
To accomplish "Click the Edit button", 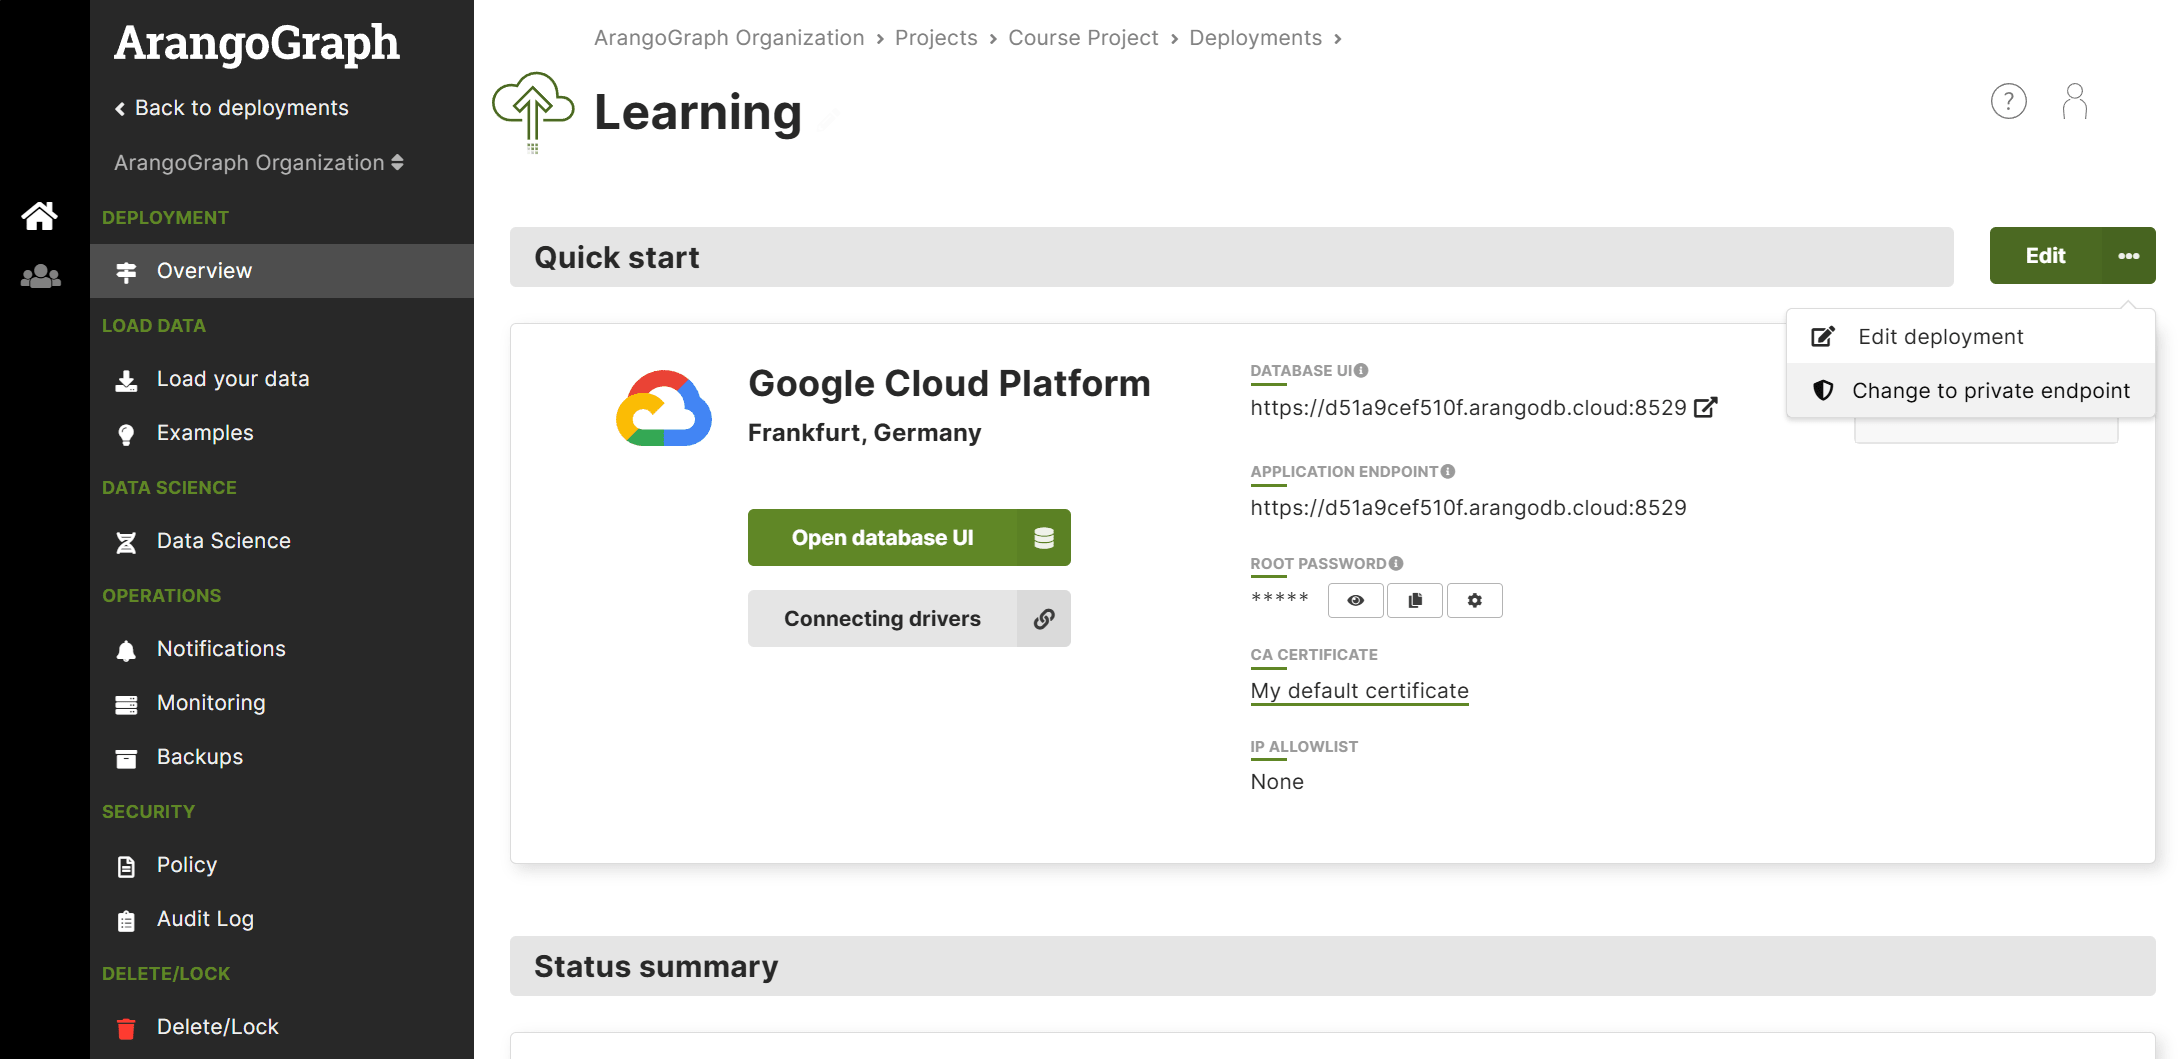I will click(2046, 256).
